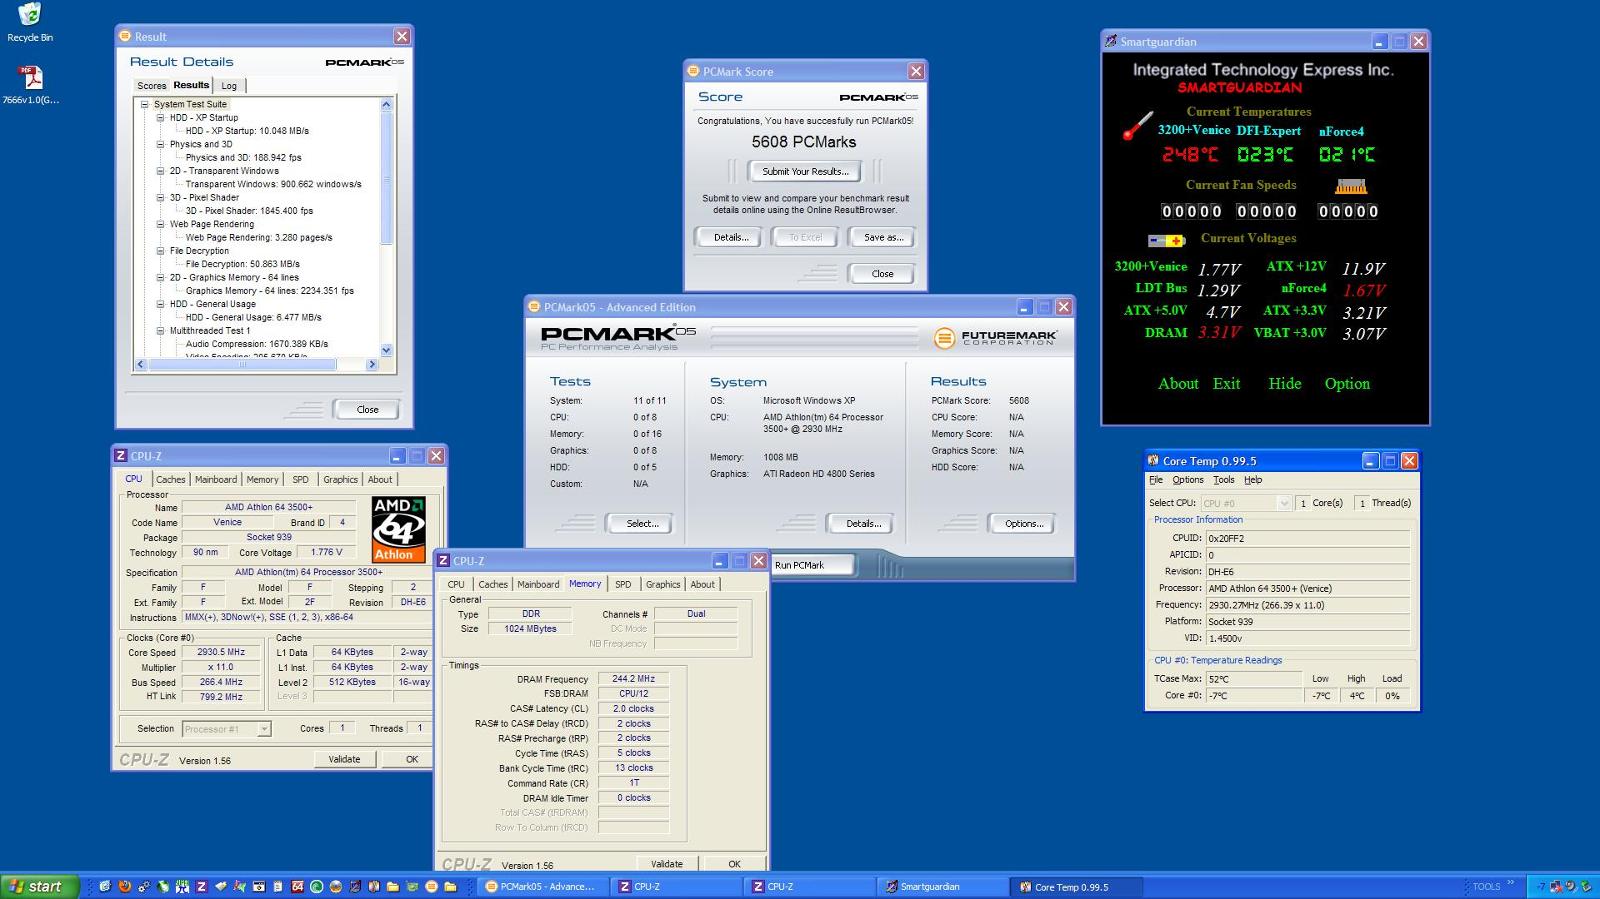
Task: Collapse the 3D - Pixel Shader node
Action: tap(160, 197)
